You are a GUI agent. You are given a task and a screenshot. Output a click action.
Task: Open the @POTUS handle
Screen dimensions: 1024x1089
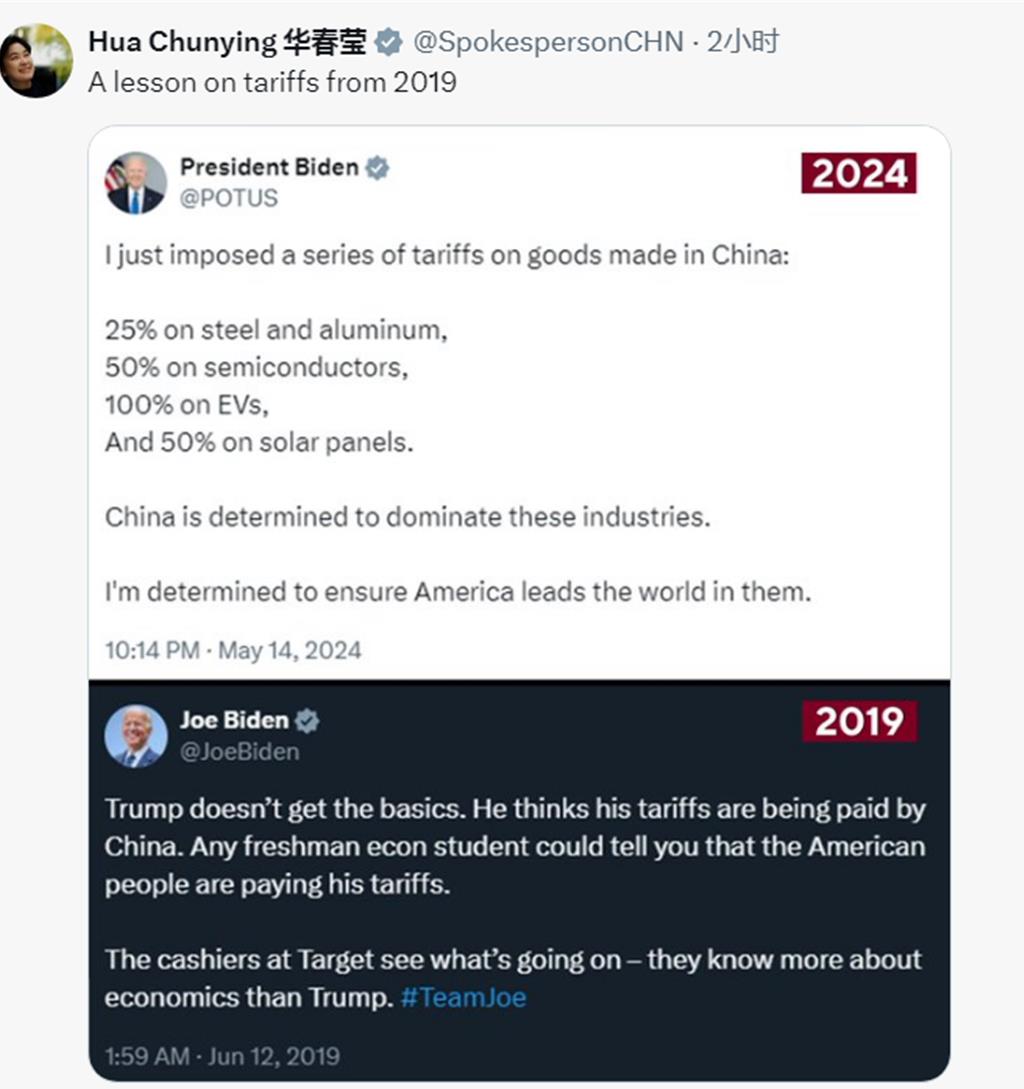tap(228, 197)
